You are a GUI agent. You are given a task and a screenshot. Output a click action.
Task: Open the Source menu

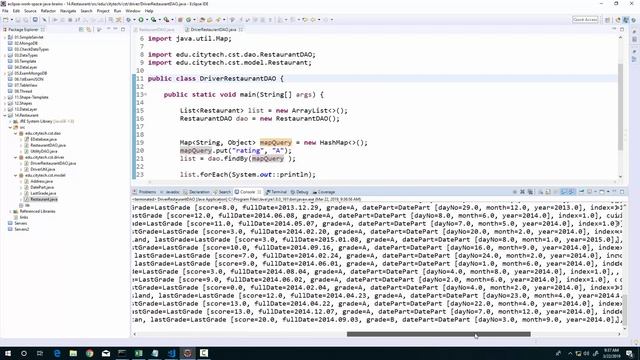[x=30, y=11]
